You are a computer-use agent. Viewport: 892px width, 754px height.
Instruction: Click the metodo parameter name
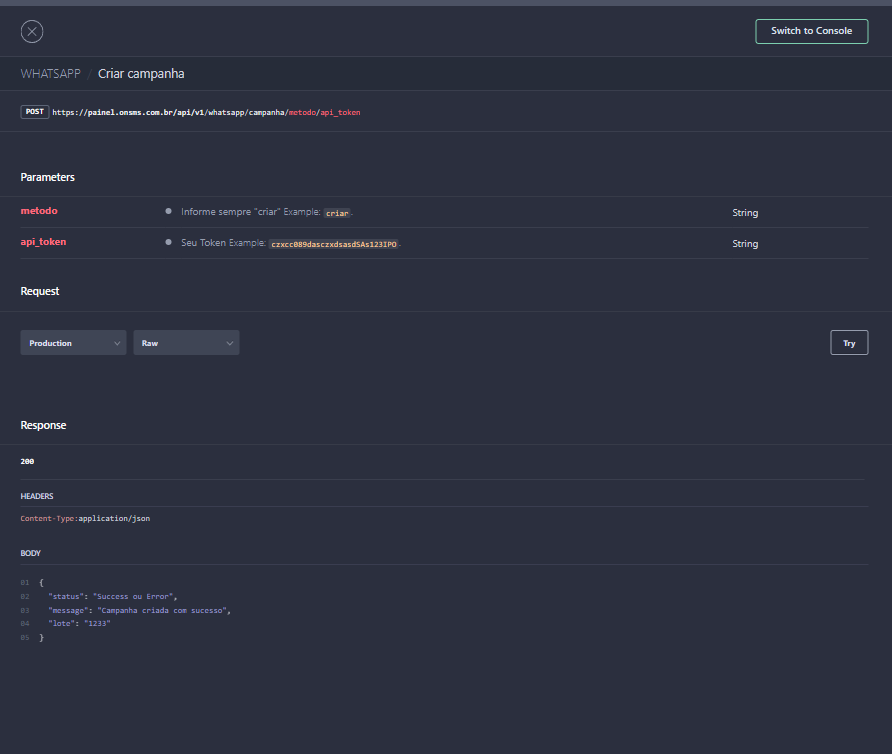tap(39, 211)
